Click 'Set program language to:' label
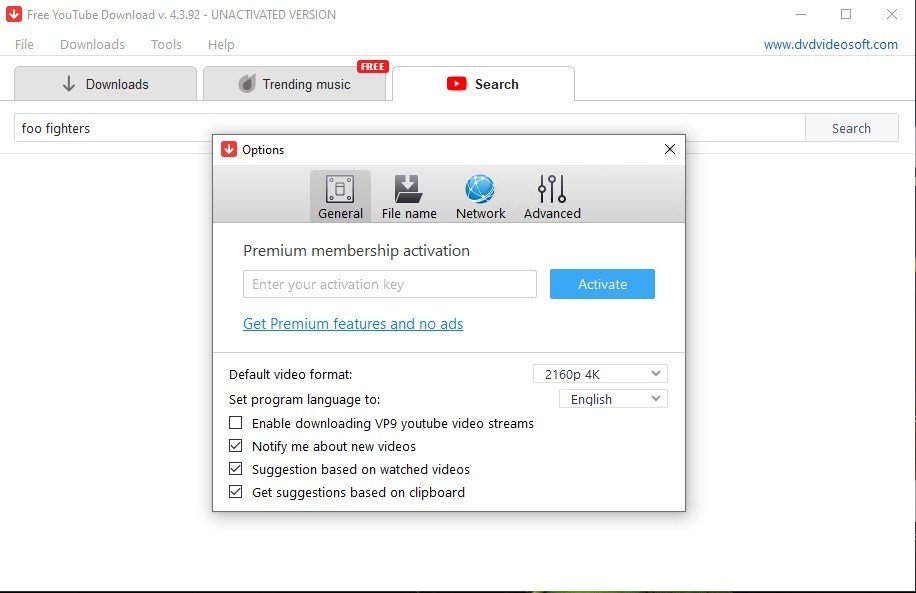Screen dimensions: 916x593 (304, 400)
